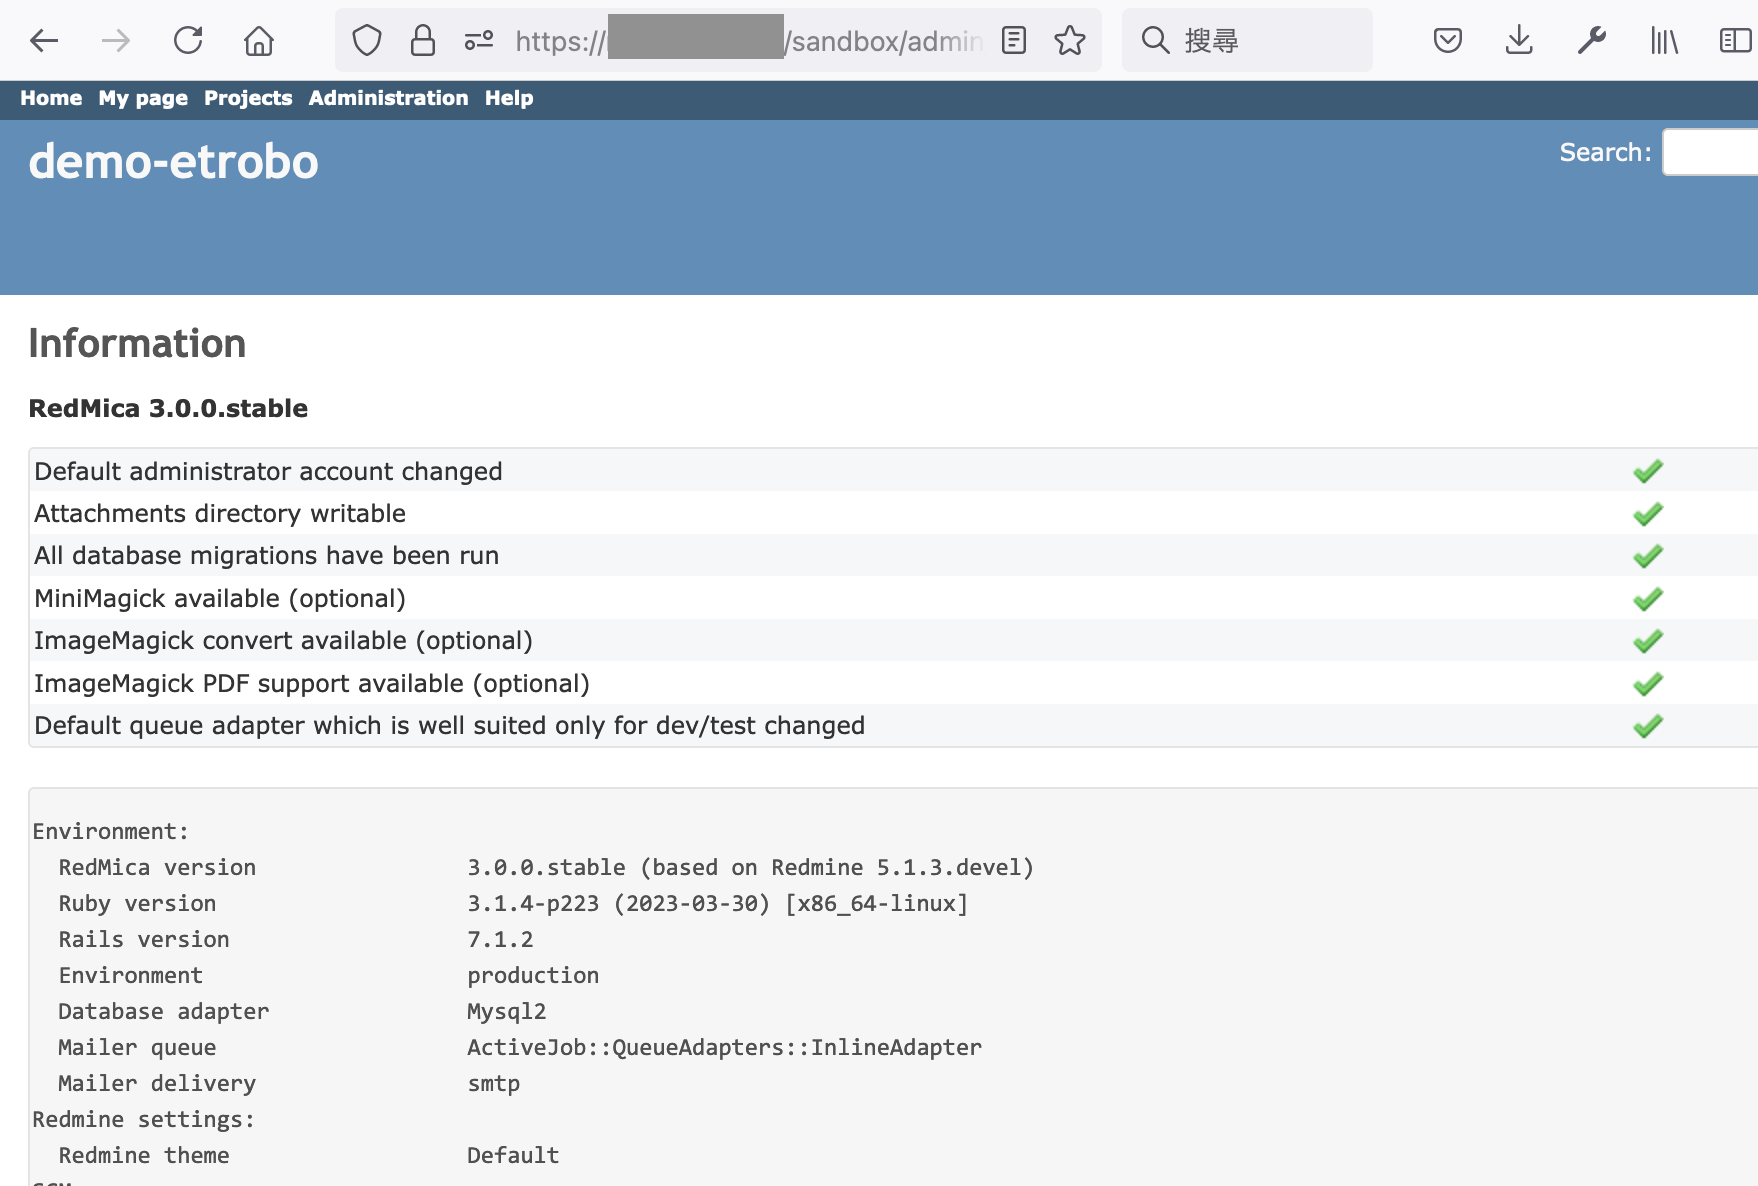Click the 'Database adapter' label
This screenshot has height=1186, width=1758.
click(x=164, y=1011)
